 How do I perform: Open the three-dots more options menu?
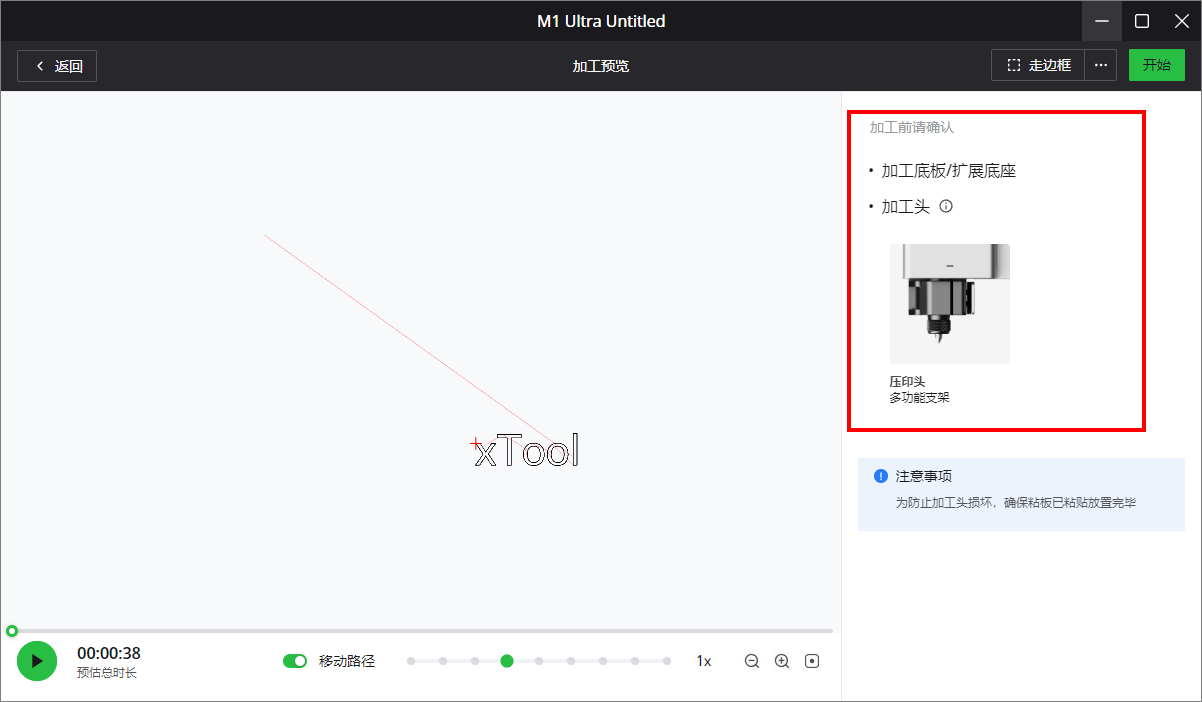(1101, 66)
